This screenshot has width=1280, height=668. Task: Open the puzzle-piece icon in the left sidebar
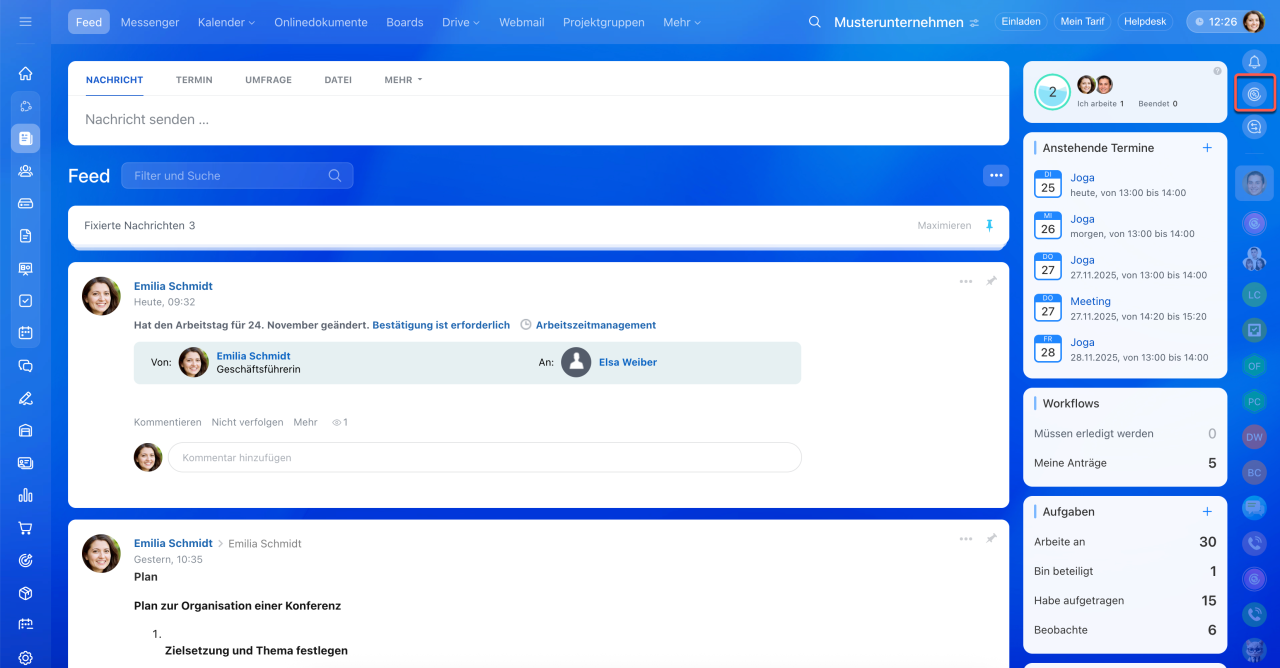(25, 105)
